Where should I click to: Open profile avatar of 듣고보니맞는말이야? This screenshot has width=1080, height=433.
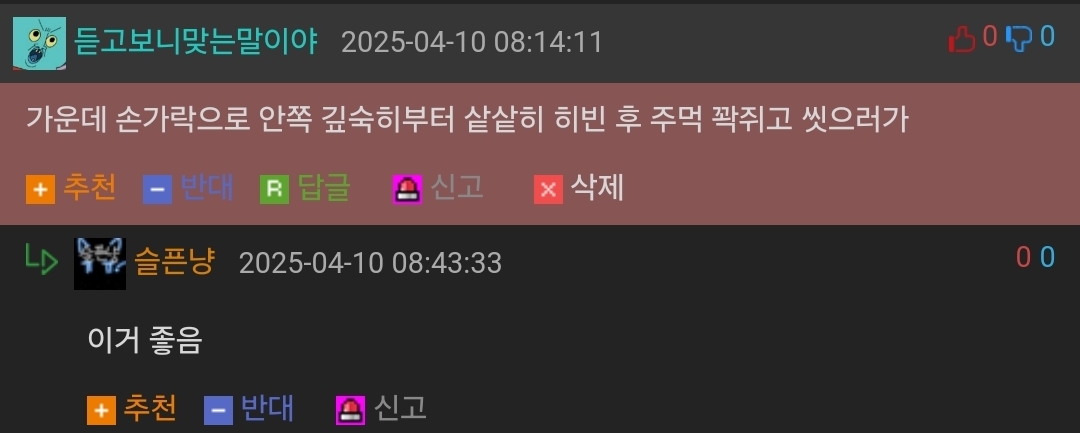click(39, 43)
